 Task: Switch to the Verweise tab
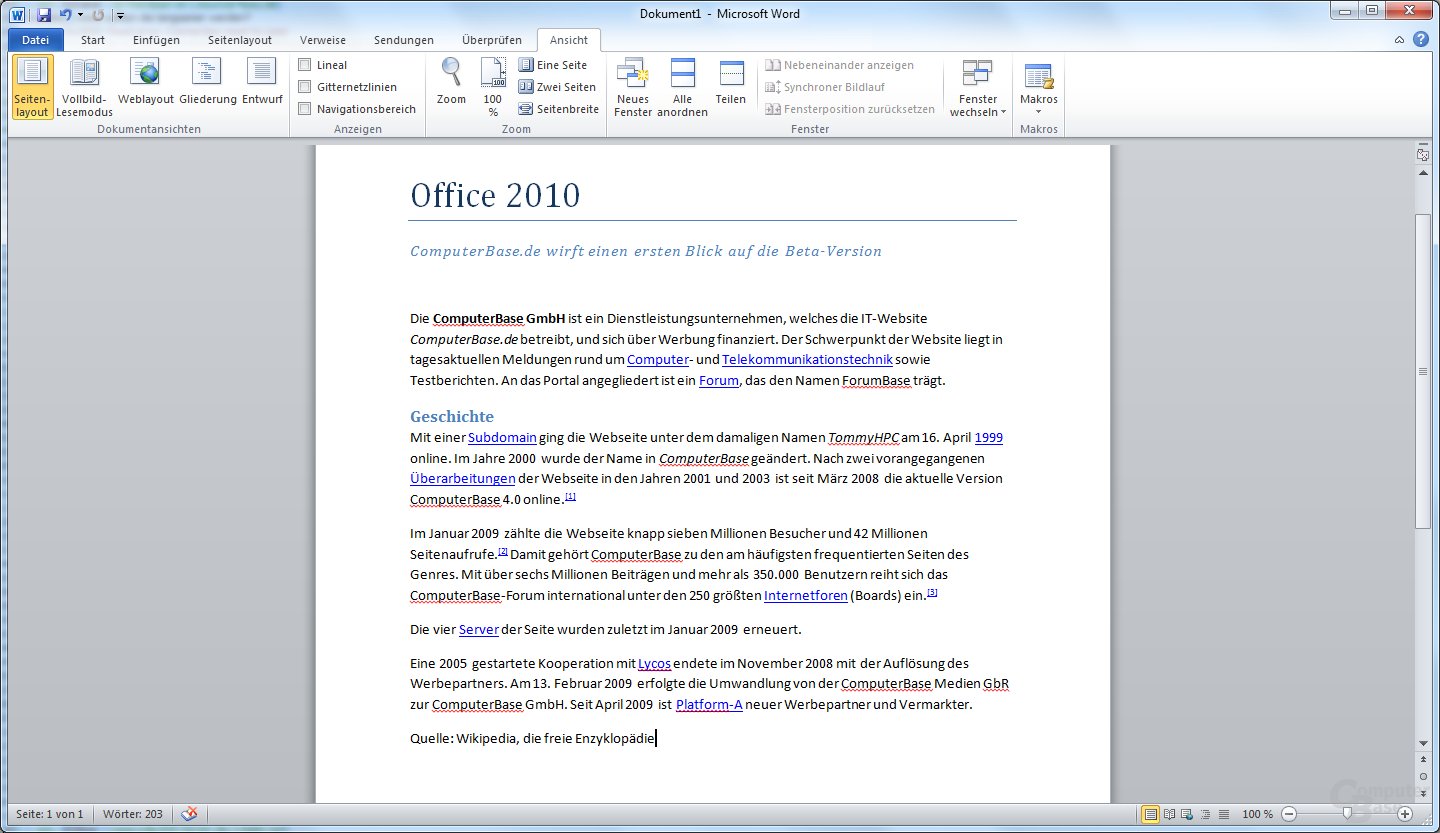[x=323, y=40]
